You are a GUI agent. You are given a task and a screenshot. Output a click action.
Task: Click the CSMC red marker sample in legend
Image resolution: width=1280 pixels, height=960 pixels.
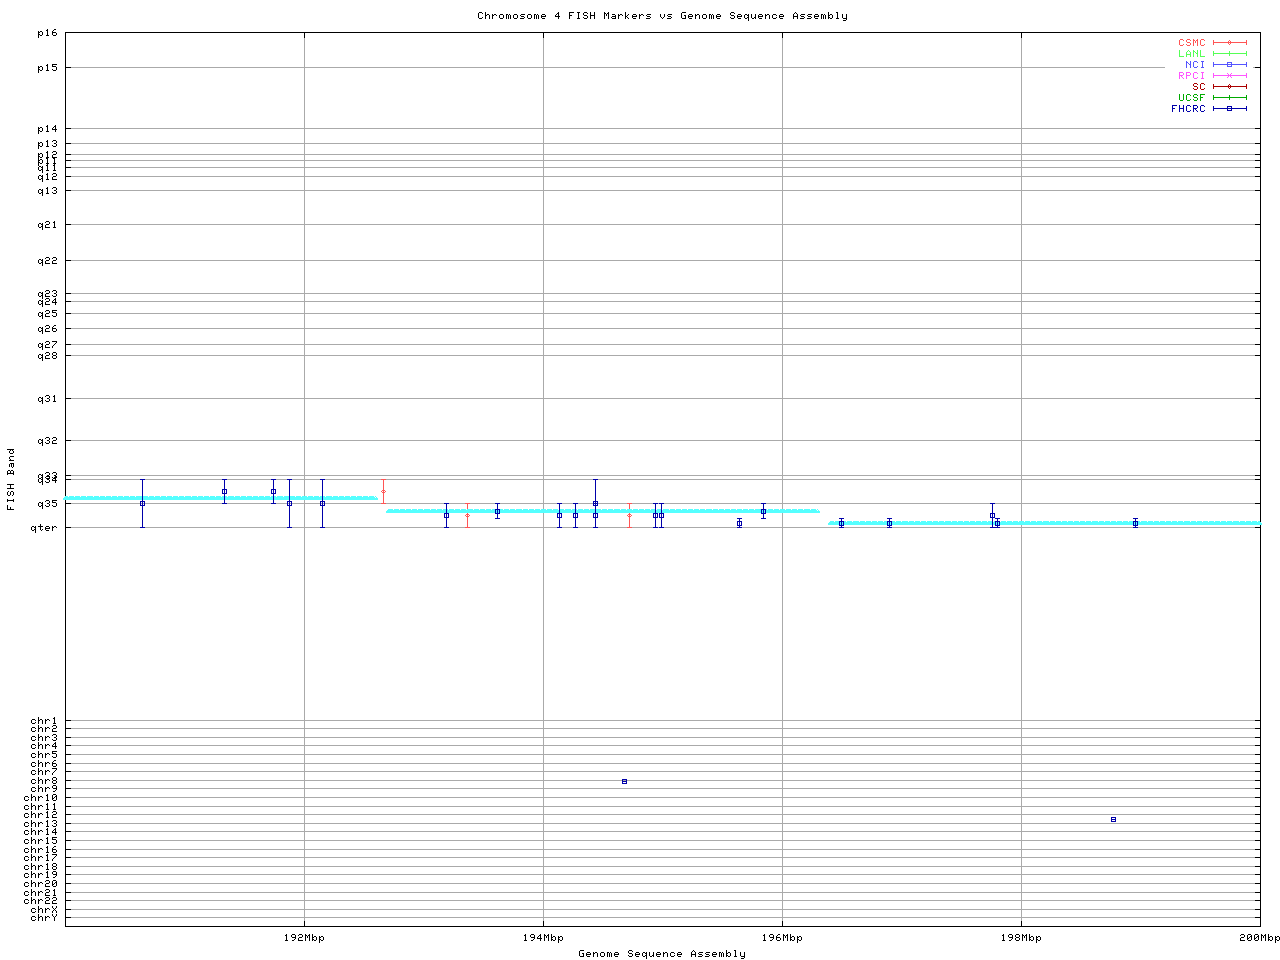(1229, 43)
